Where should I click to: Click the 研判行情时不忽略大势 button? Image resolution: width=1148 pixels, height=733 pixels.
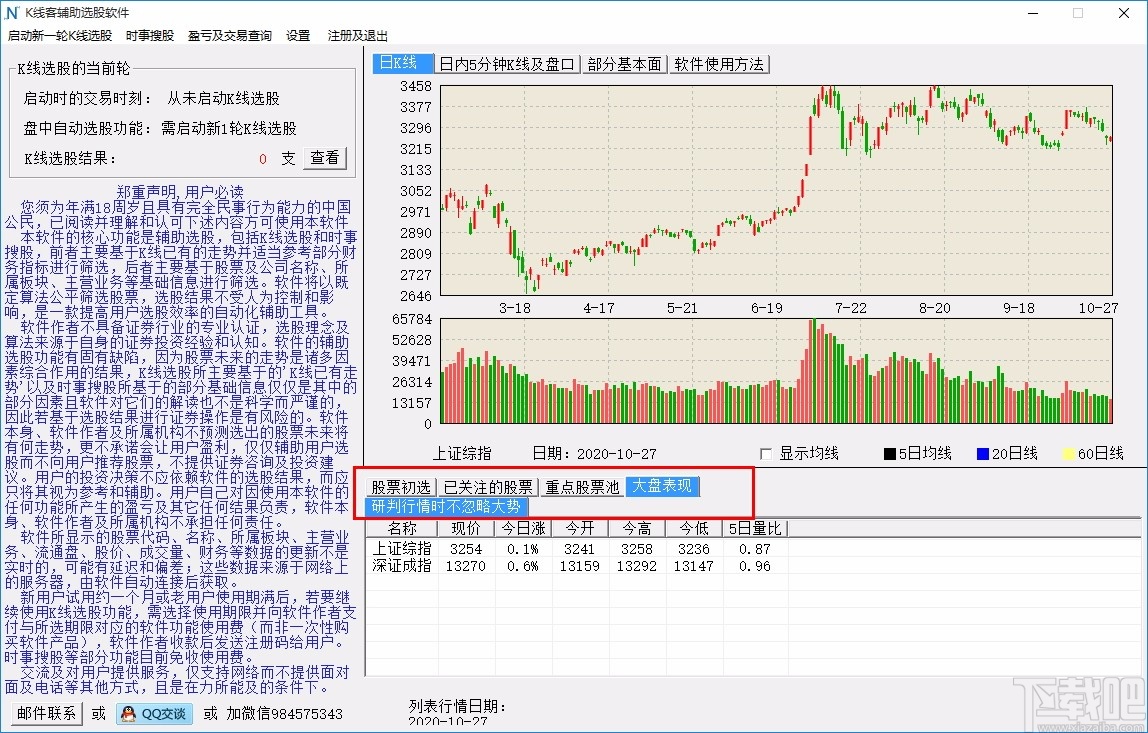[445, 508]
